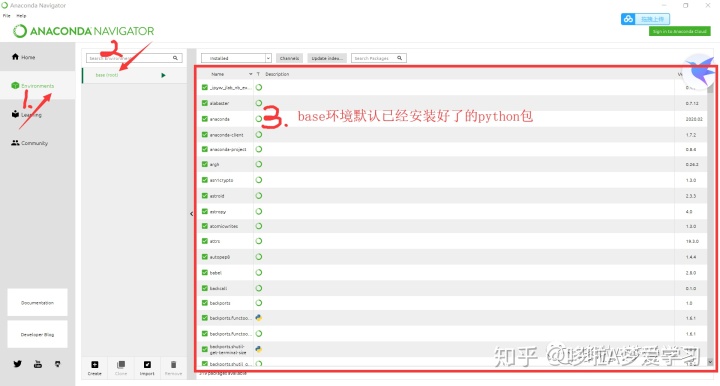This screenshot has width=720, height=386.
Task: Open Anaconda's Twitter page
Action: pos(17,364)
